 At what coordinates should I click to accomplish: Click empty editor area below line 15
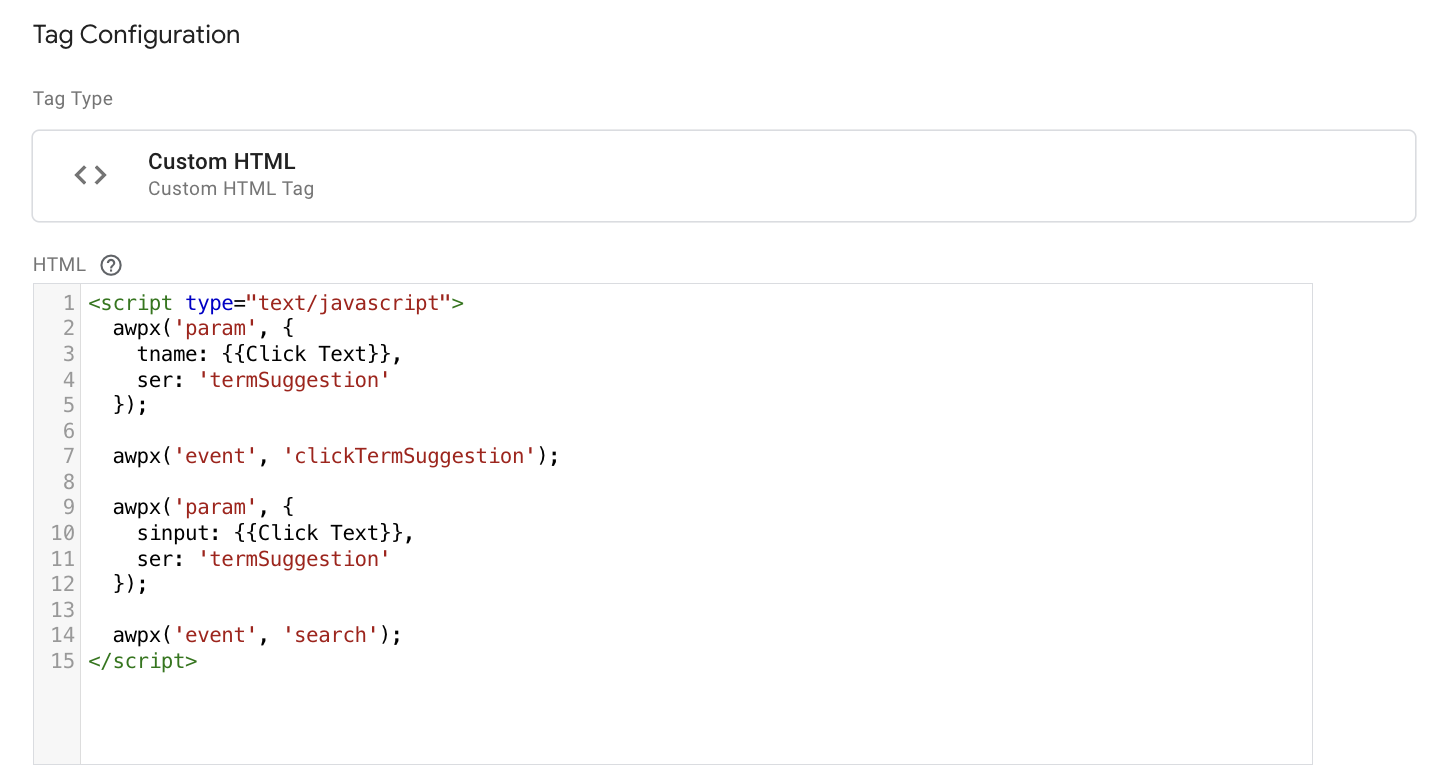pos(696,719)
